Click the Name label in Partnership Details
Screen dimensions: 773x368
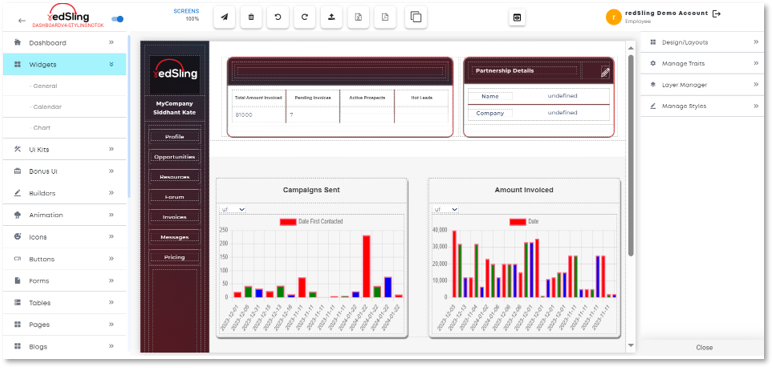(x=490, y=96)
